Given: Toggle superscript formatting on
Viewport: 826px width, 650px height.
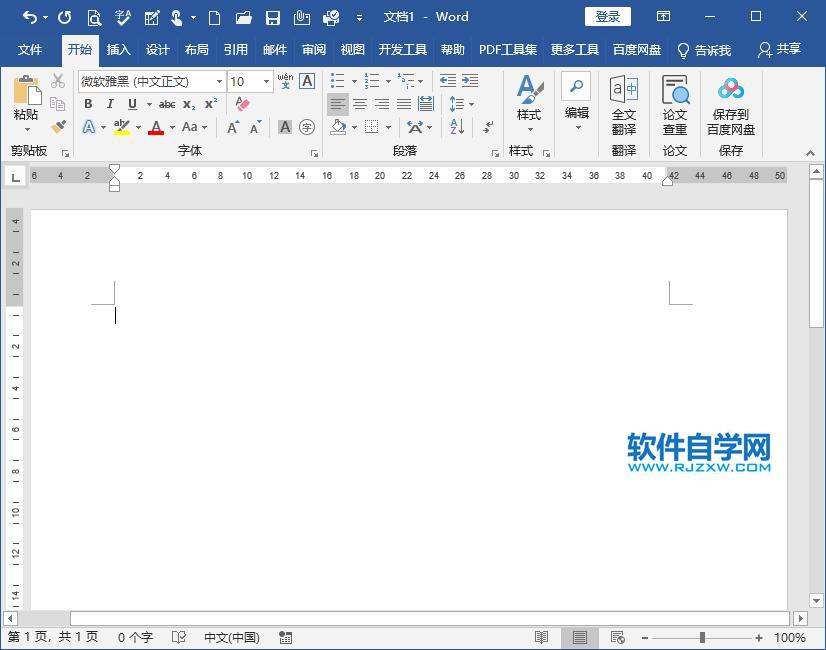Looking at the screenshot, I should (210, 104).
